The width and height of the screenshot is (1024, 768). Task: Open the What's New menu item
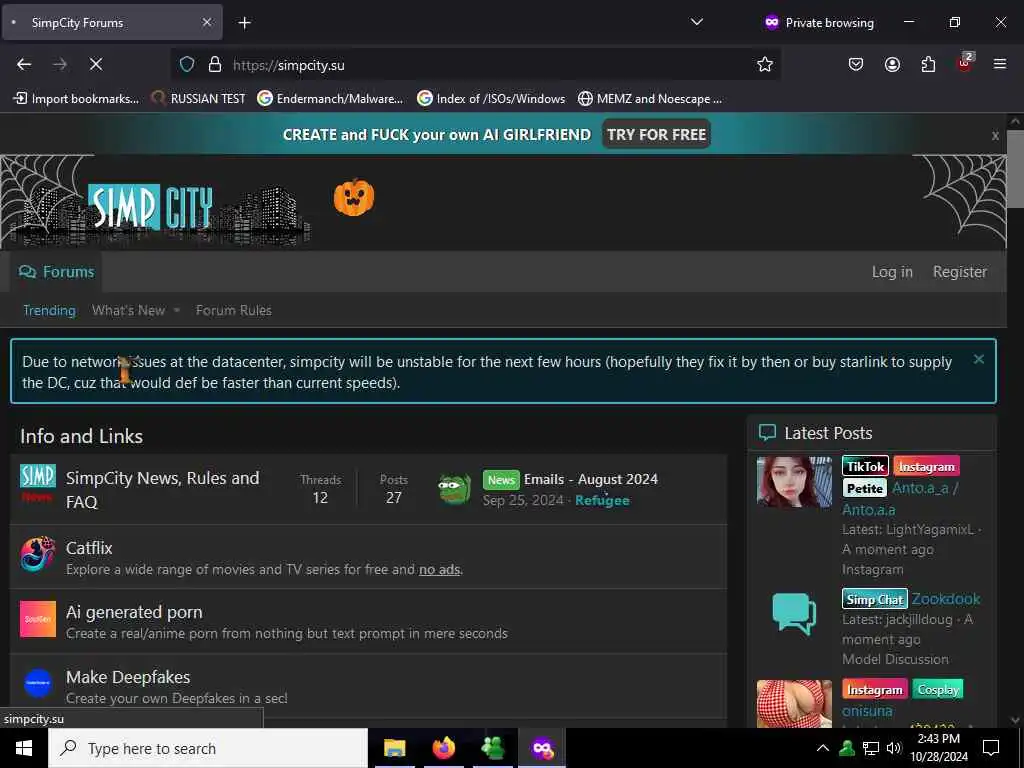pos(129,310)
